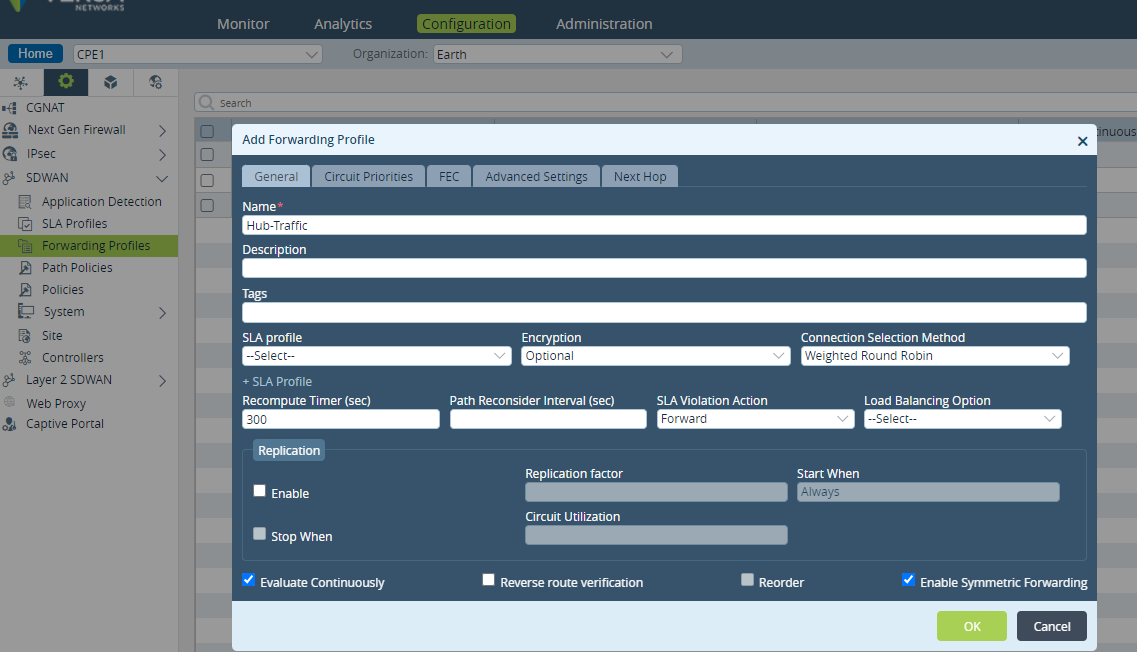Image resolution: width=1137 pixels, height=652 pixels.
Task: Open the Load Balancing Option dropdown
Action: [962, 419]
